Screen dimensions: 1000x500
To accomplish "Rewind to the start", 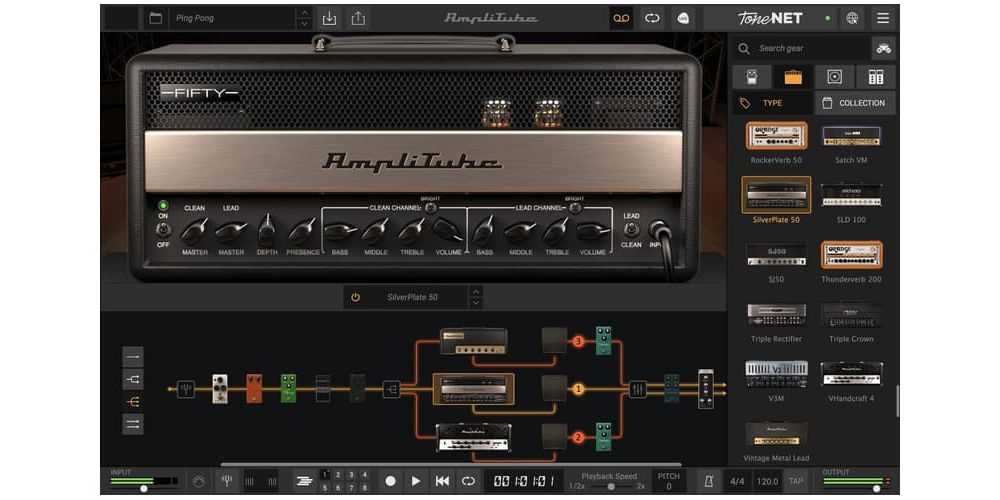I will pyautogui.click(x=442, y=481).
